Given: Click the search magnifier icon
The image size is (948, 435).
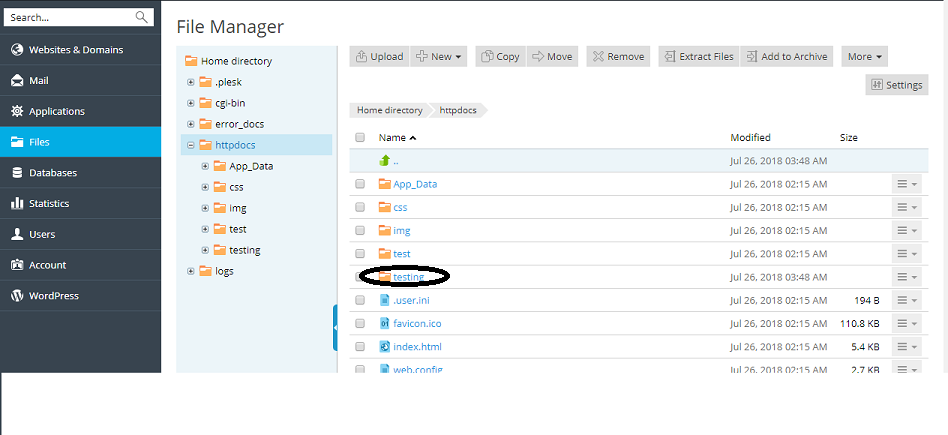Looking at the screenshot, I should [142, 17].
